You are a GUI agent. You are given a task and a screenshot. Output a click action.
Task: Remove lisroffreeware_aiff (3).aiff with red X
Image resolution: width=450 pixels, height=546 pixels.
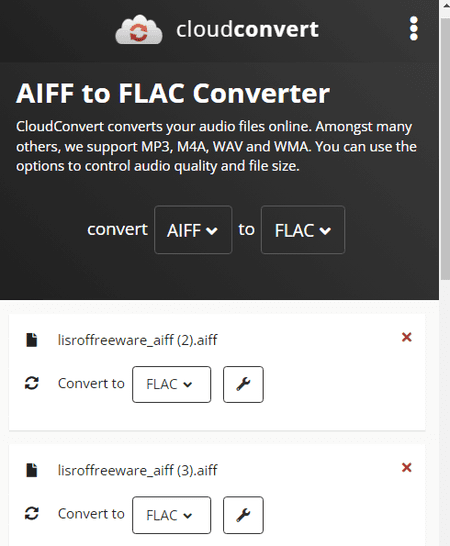[x=406, y=467]
